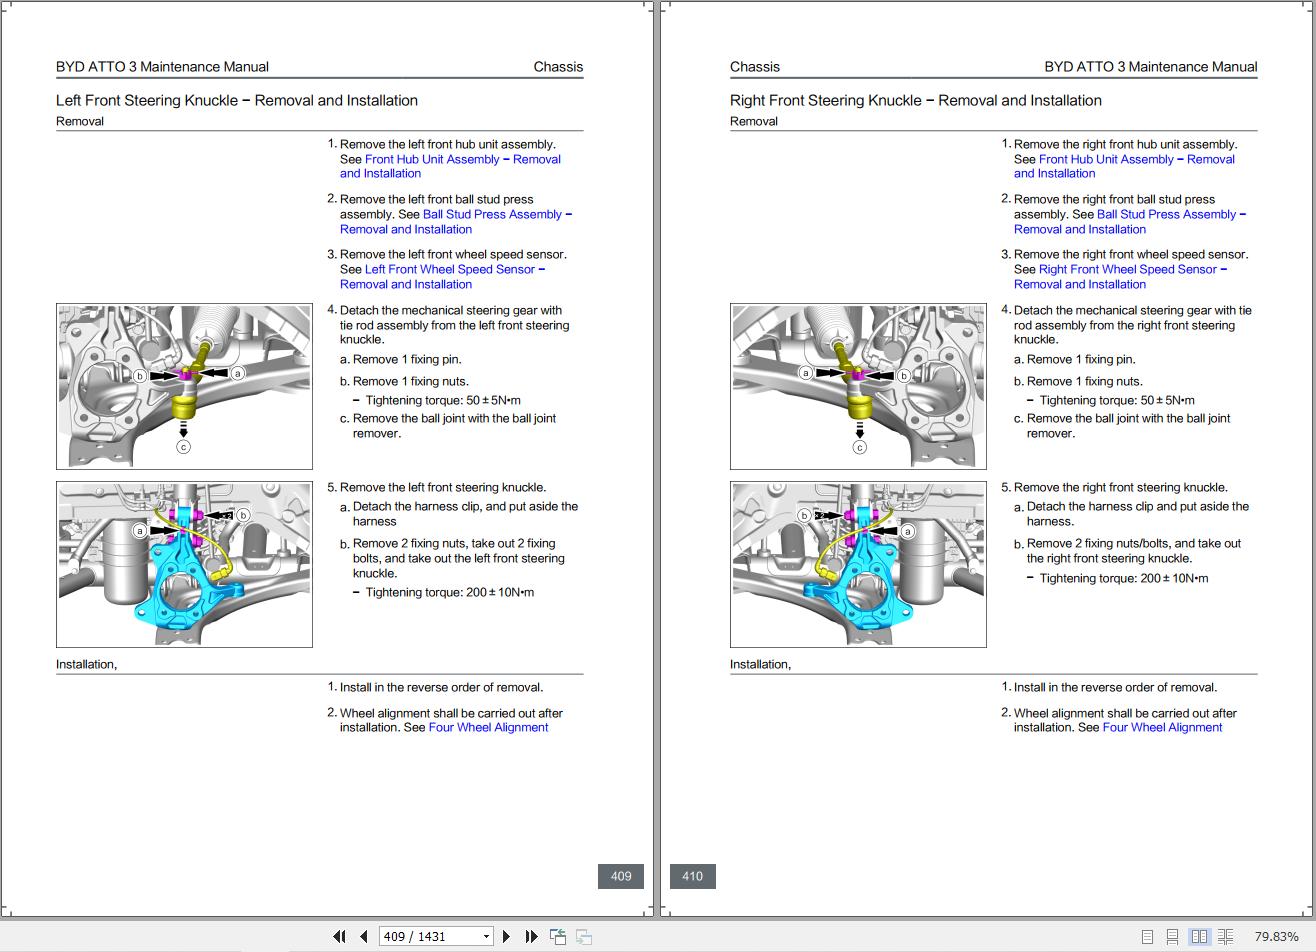Viewport: 1316px width, 952px height.
Task: Click the 'Chassis' header on the left page
Action: [558, 67]
